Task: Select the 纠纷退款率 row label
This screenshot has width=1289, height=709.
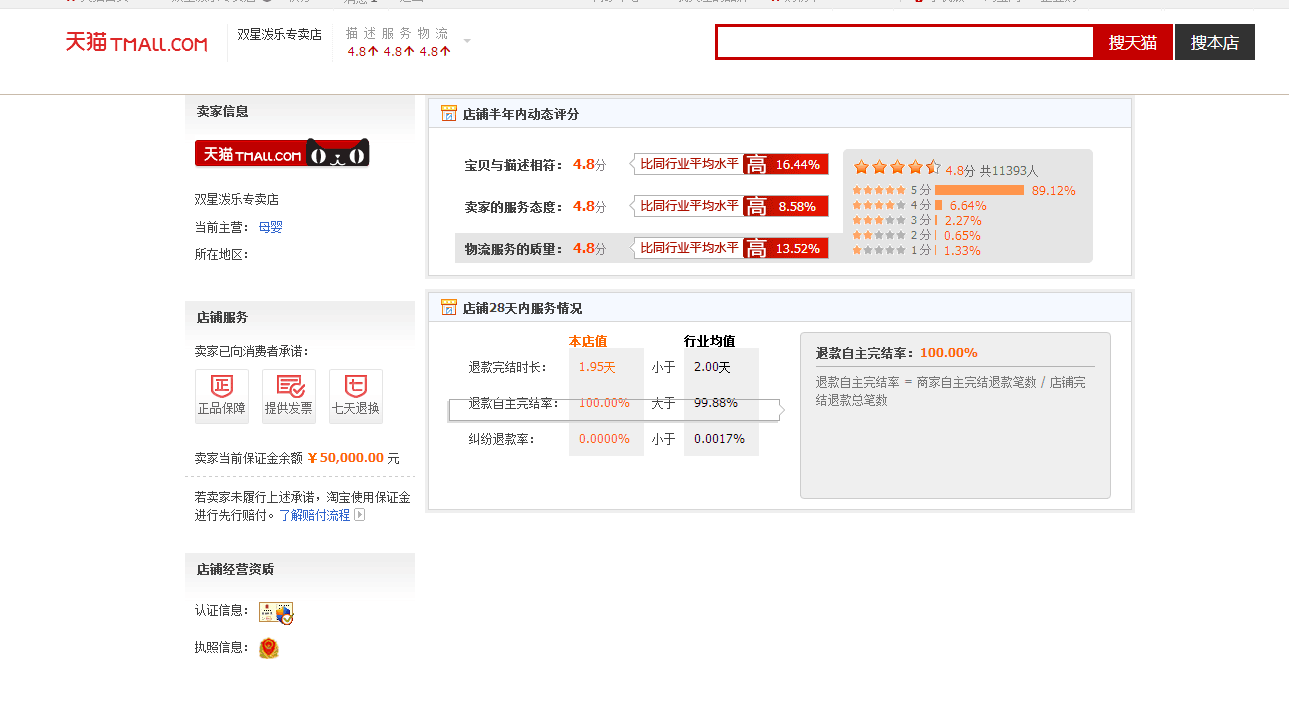Action: tap(502, 439)
